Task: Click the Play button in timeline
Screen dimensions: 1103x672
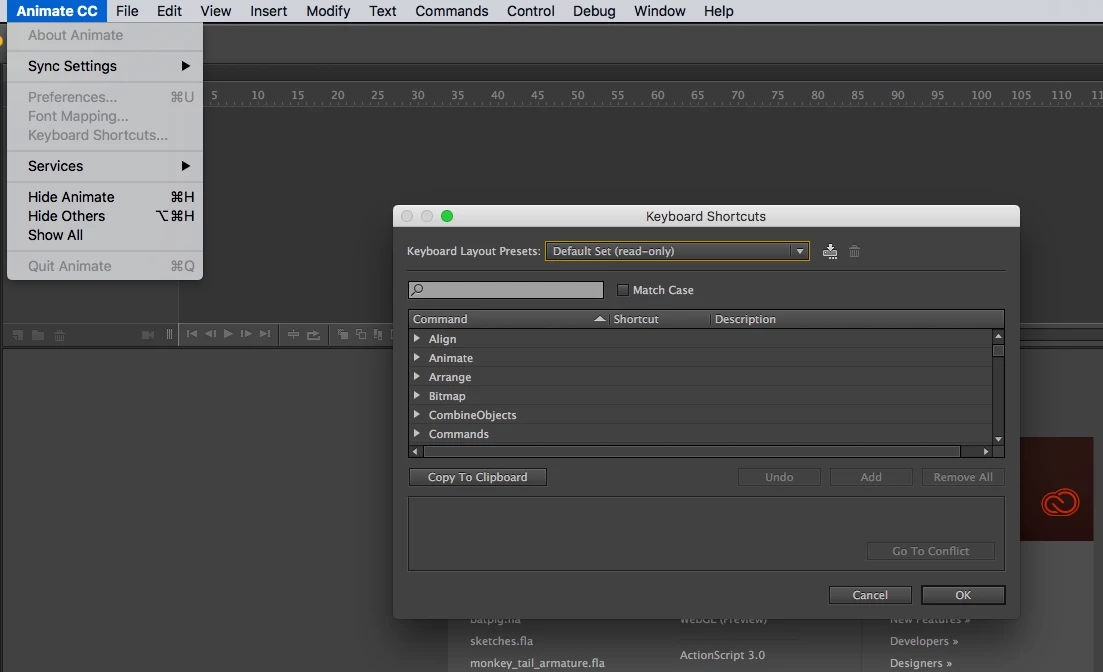Action: [x=228, y=334]
